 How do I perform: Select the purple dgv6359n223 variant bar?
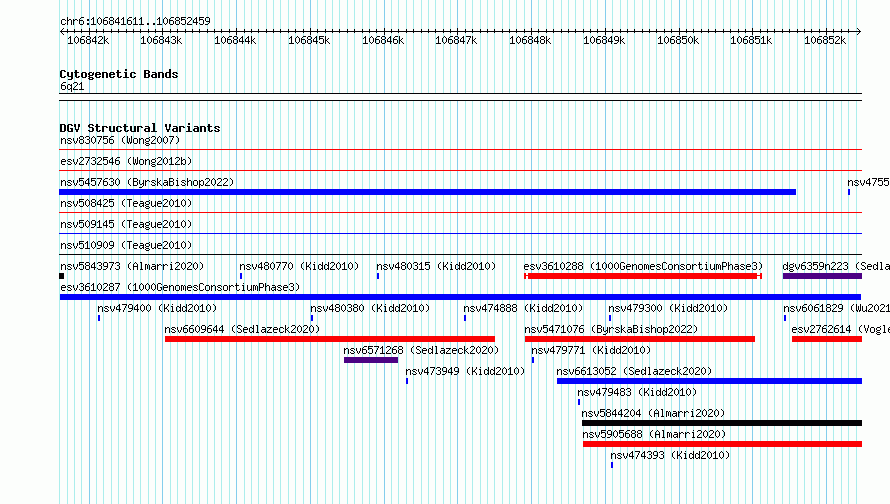pos(822,276)
